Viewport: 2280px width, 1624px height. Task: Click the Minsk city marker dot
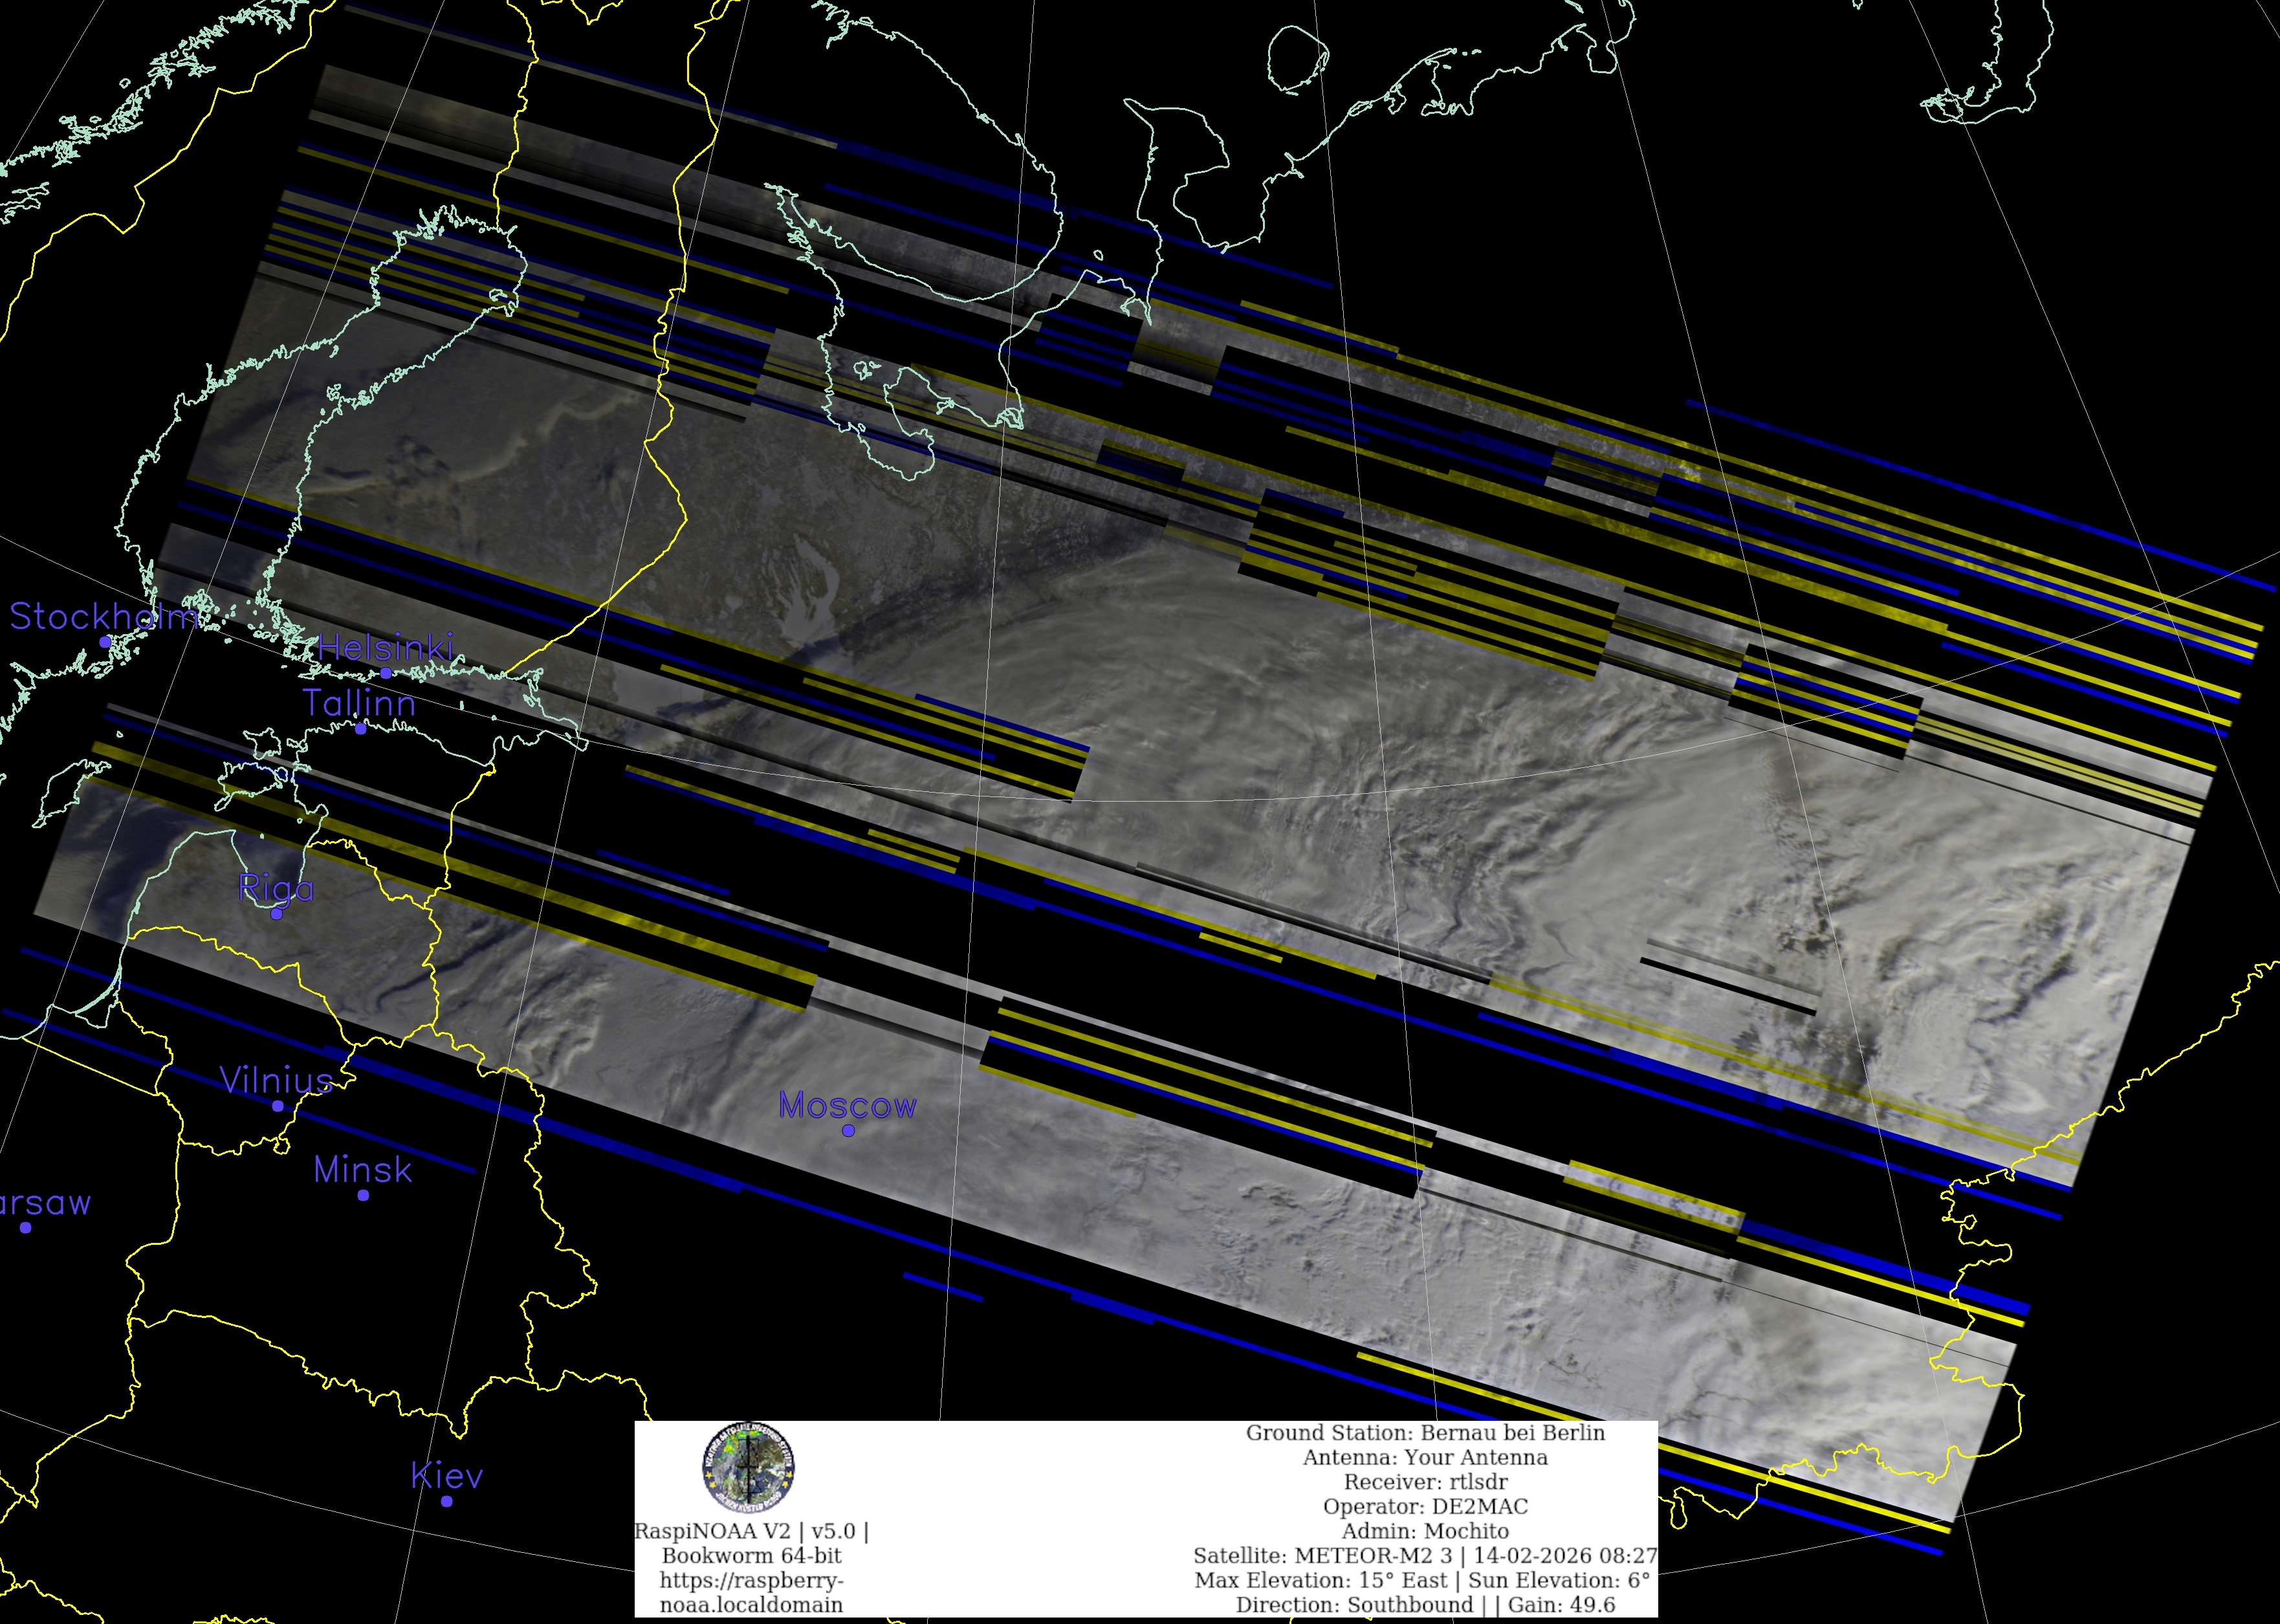point(363,1195)
